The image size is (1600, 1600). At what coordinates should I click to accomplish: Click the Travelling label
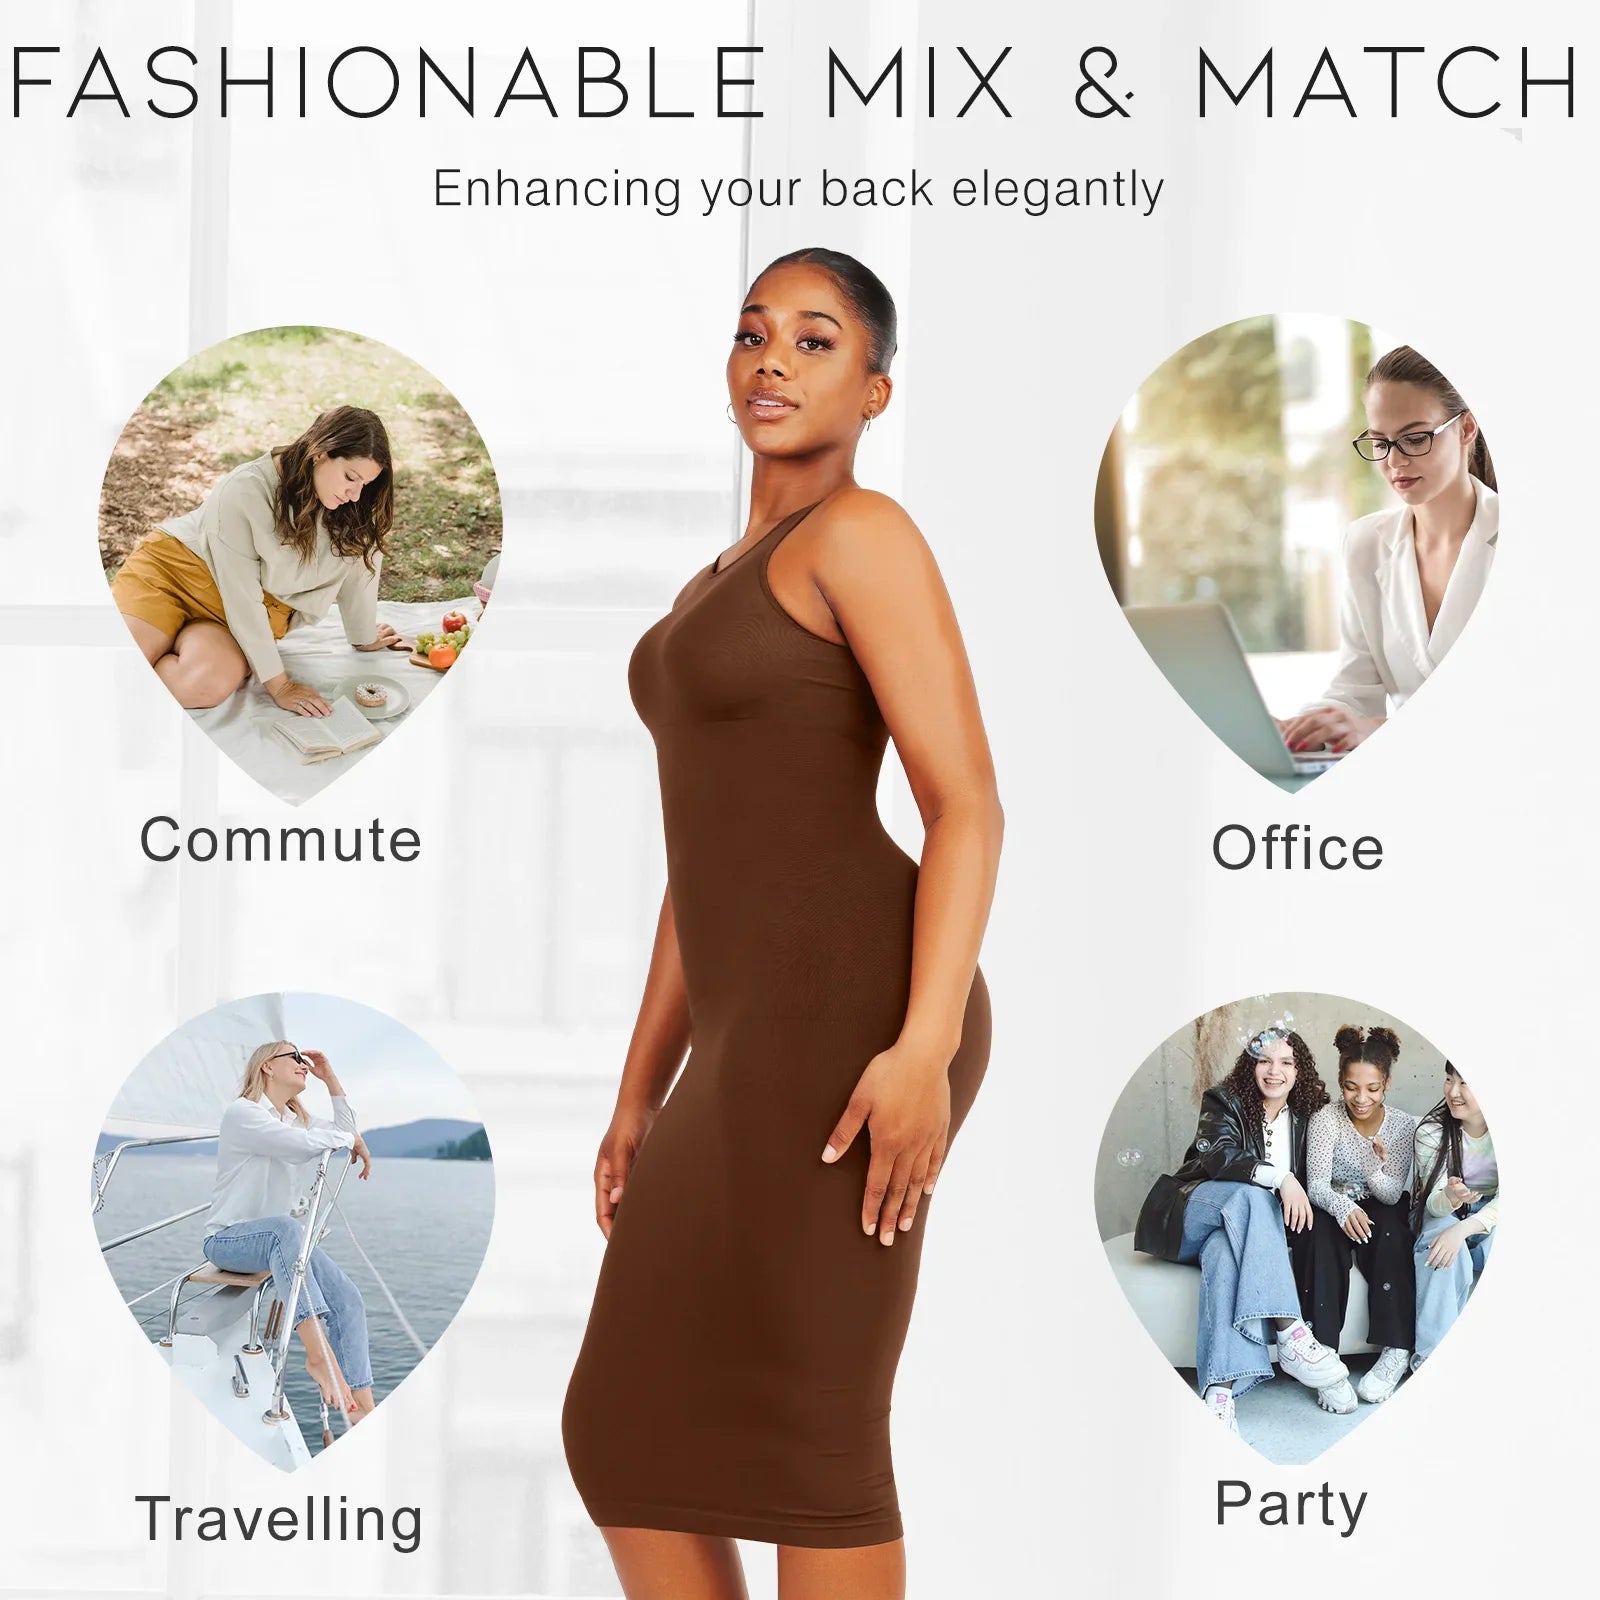click(279, 1522)
